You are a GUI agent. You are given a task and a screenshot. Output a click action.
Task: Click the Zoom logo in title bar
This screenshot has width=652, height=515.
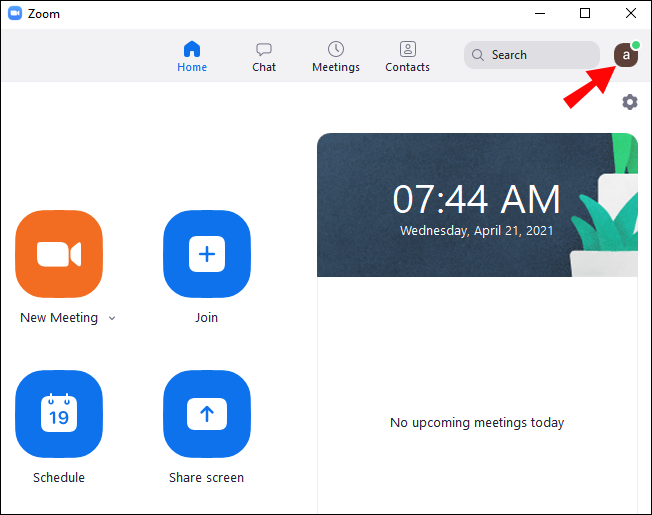[15, 13]
